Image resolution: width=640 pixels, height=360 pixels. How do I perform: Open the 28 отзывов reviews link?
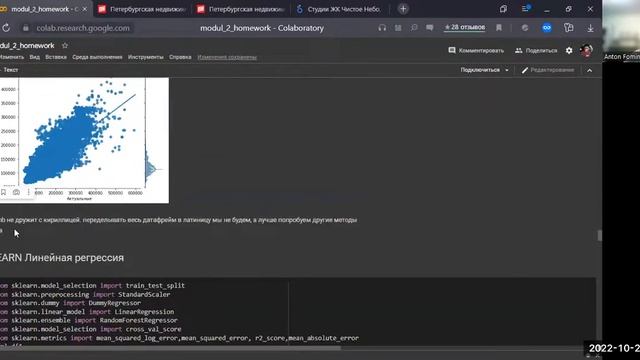click(465, 27)
